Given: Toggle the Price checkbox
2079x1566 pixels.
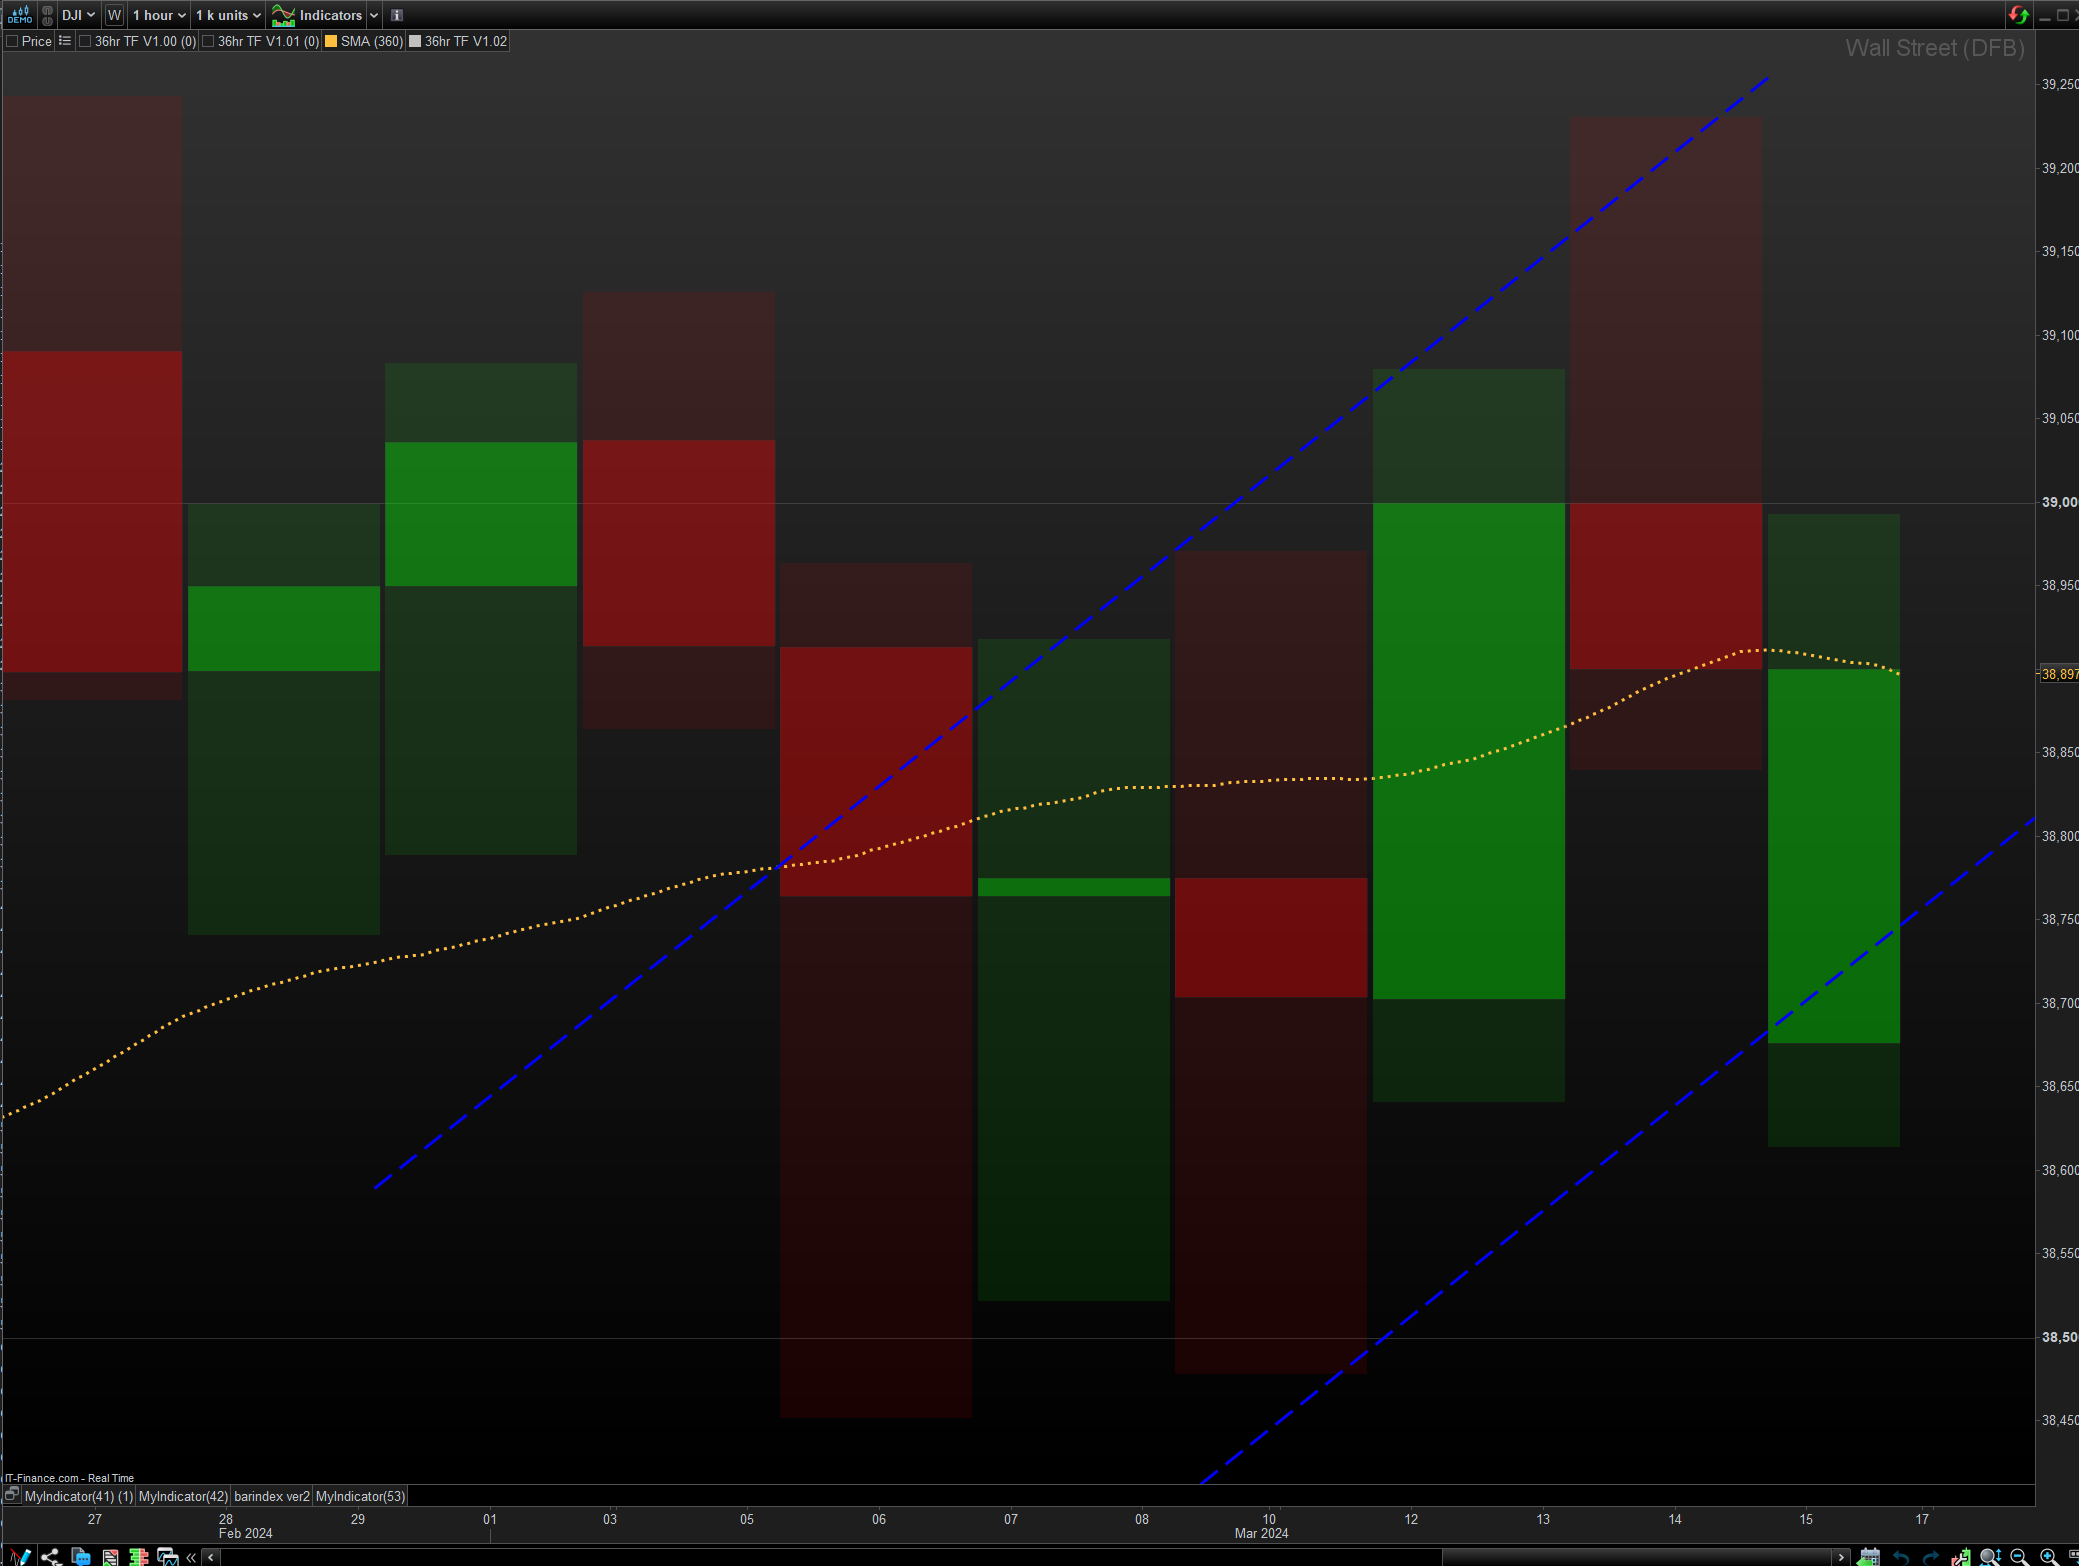Looking at the screenshot, I should point(13,41).
